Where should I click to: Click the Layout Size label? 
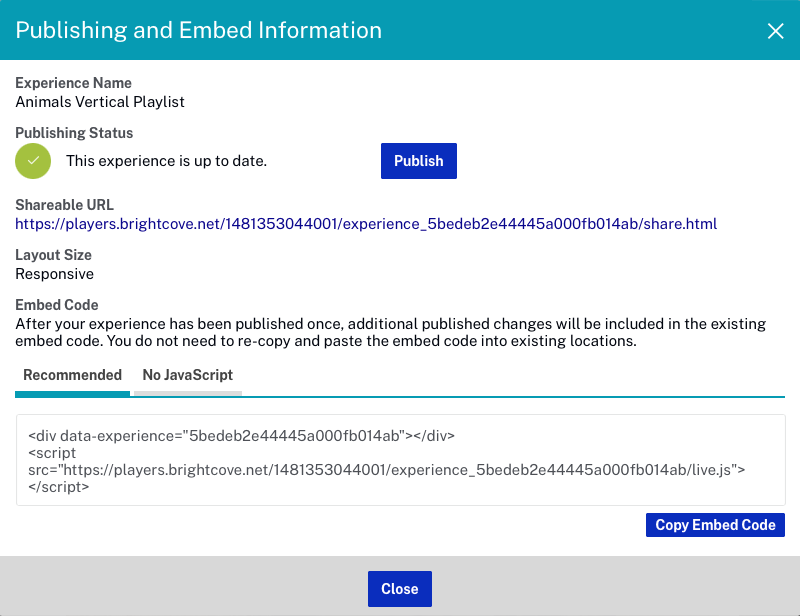54,255
